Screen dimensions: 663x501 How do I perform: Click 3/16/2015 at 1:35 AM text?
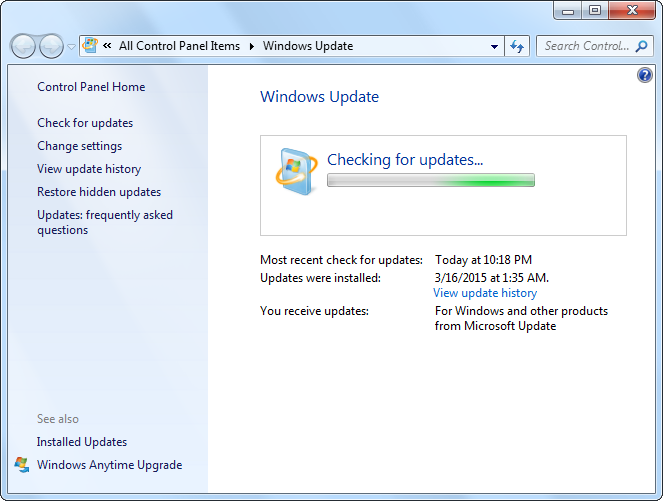(x=492, y=278)
